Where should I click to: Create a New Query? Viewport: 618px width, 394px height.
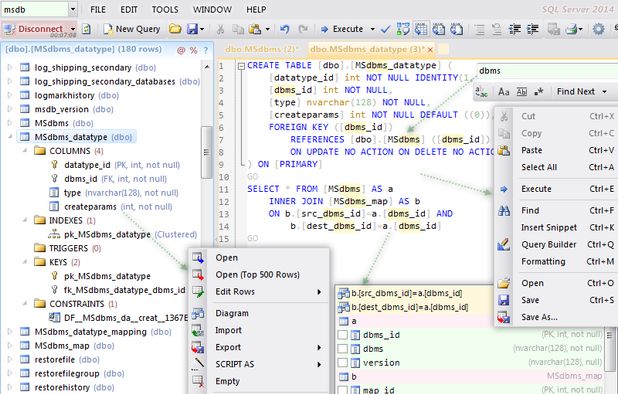point(132,29)
